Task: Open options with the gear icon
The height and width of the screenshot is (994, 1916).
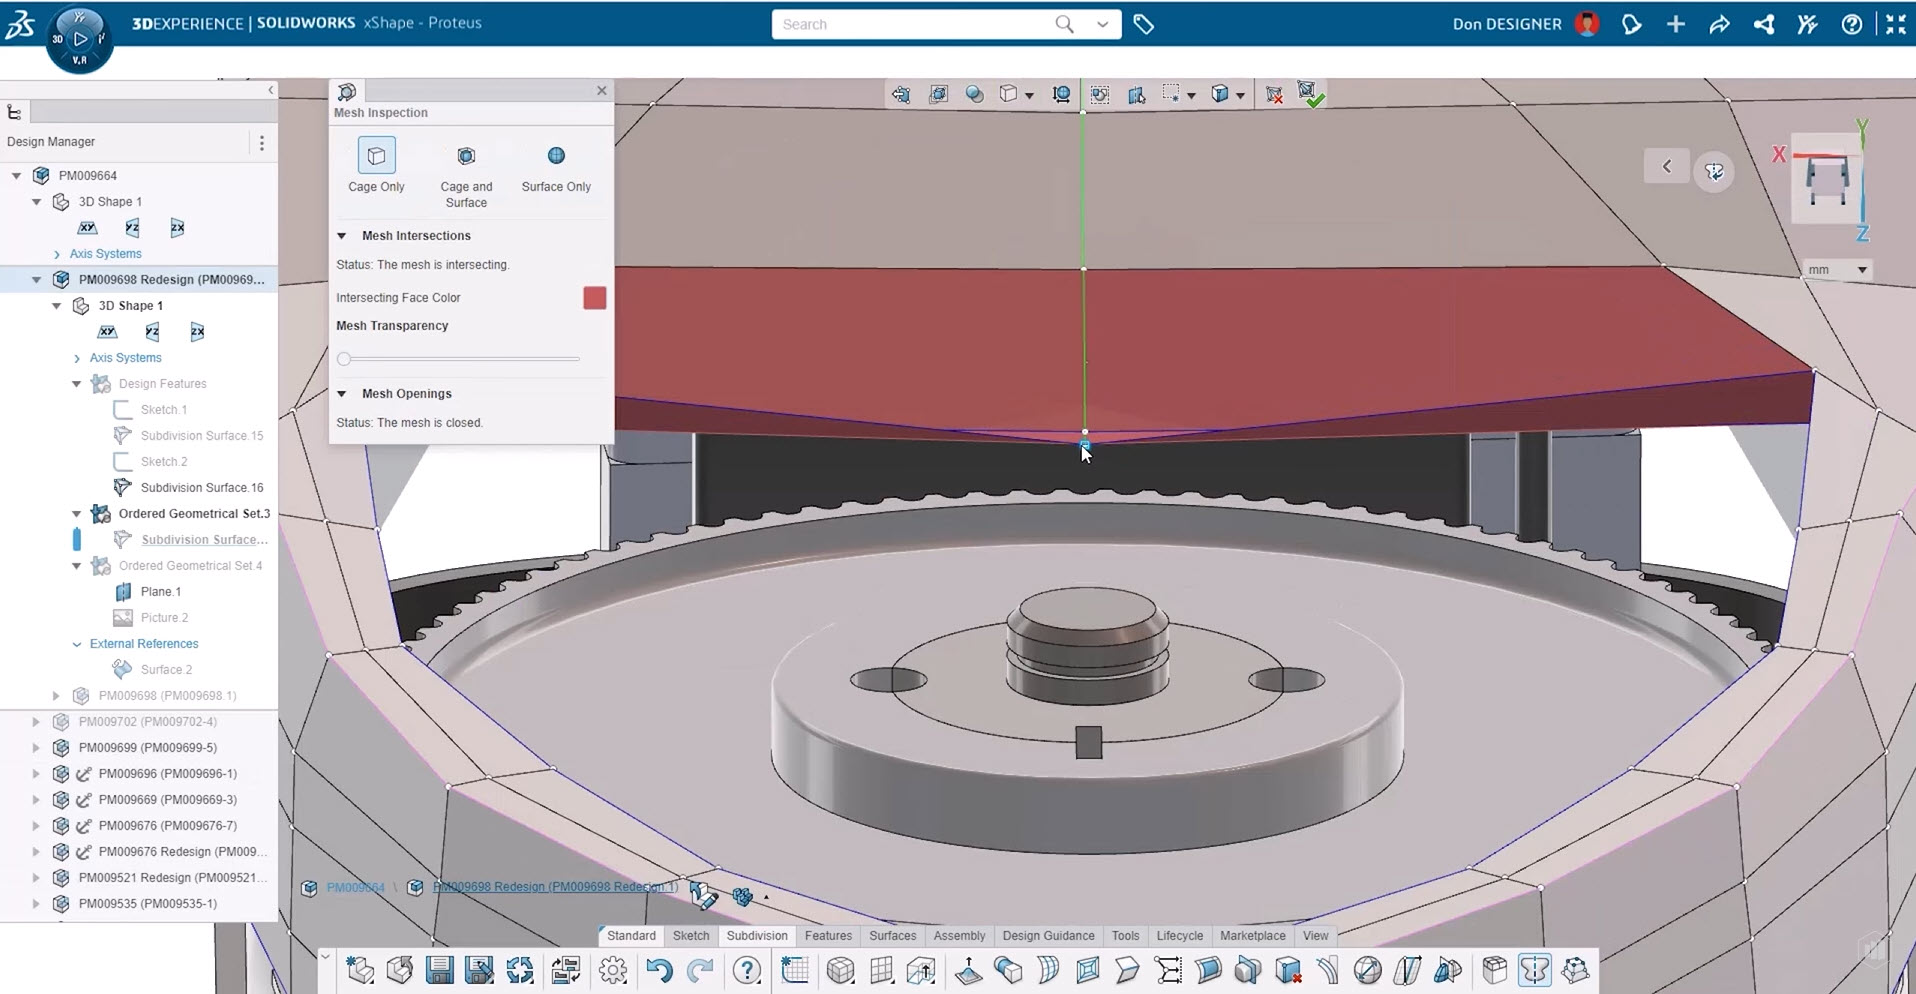Action: pos(613,970)
